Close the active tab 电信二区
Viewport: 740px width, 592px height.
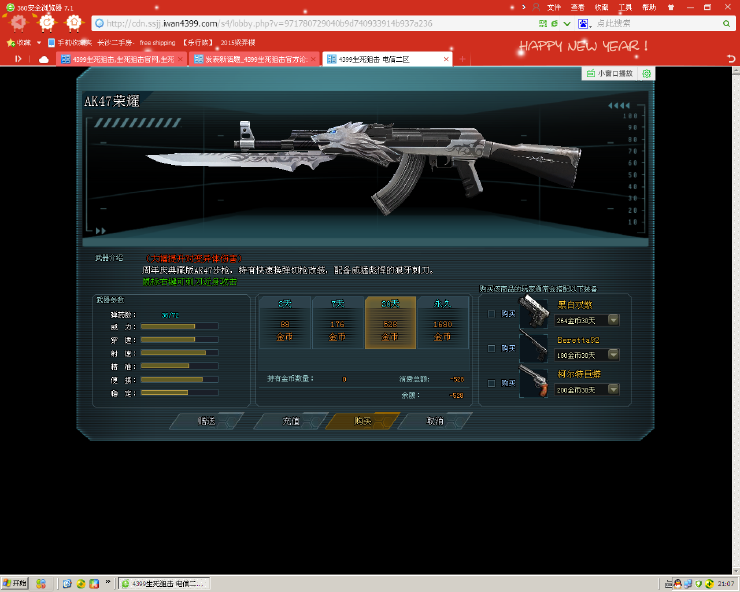446,59
